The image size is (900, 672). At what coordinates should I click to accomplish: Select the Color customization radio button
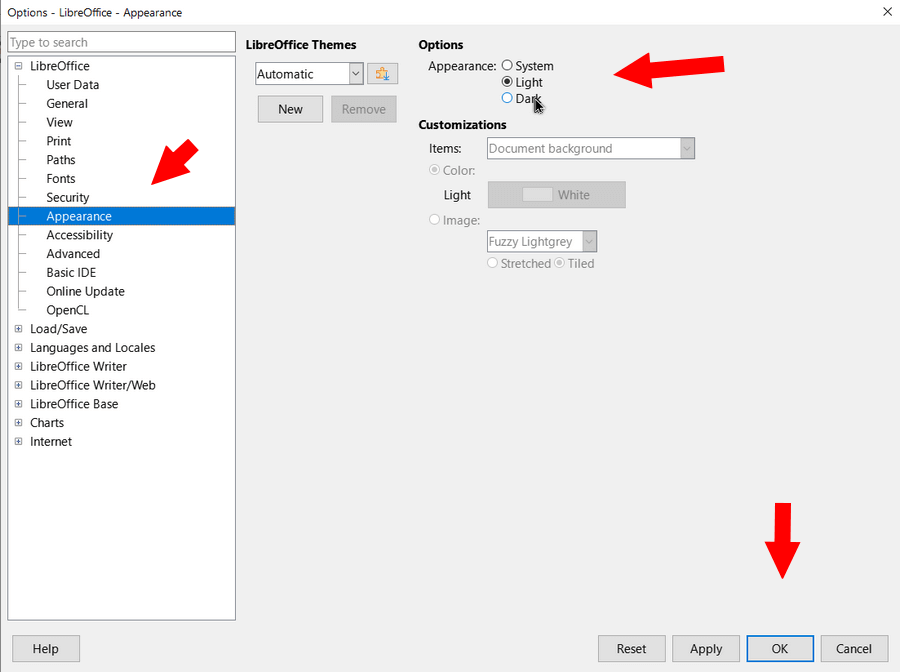(x=435, y=170)
